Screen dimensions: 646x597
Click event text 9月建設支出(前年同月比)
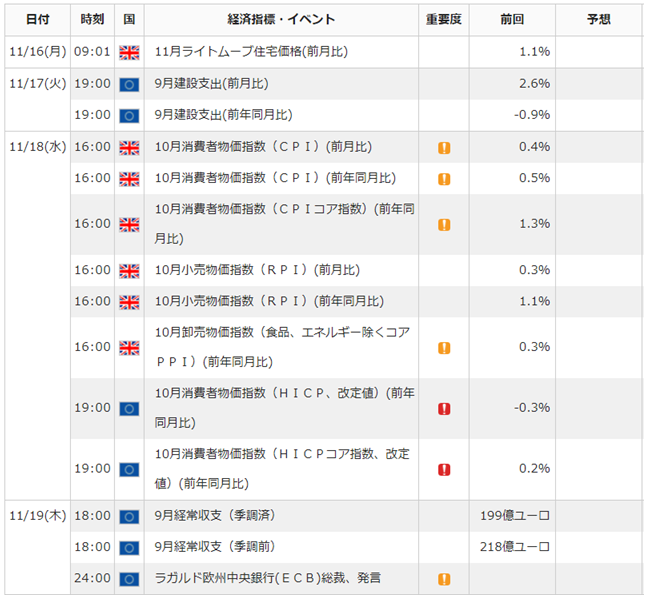click(223, 115)
